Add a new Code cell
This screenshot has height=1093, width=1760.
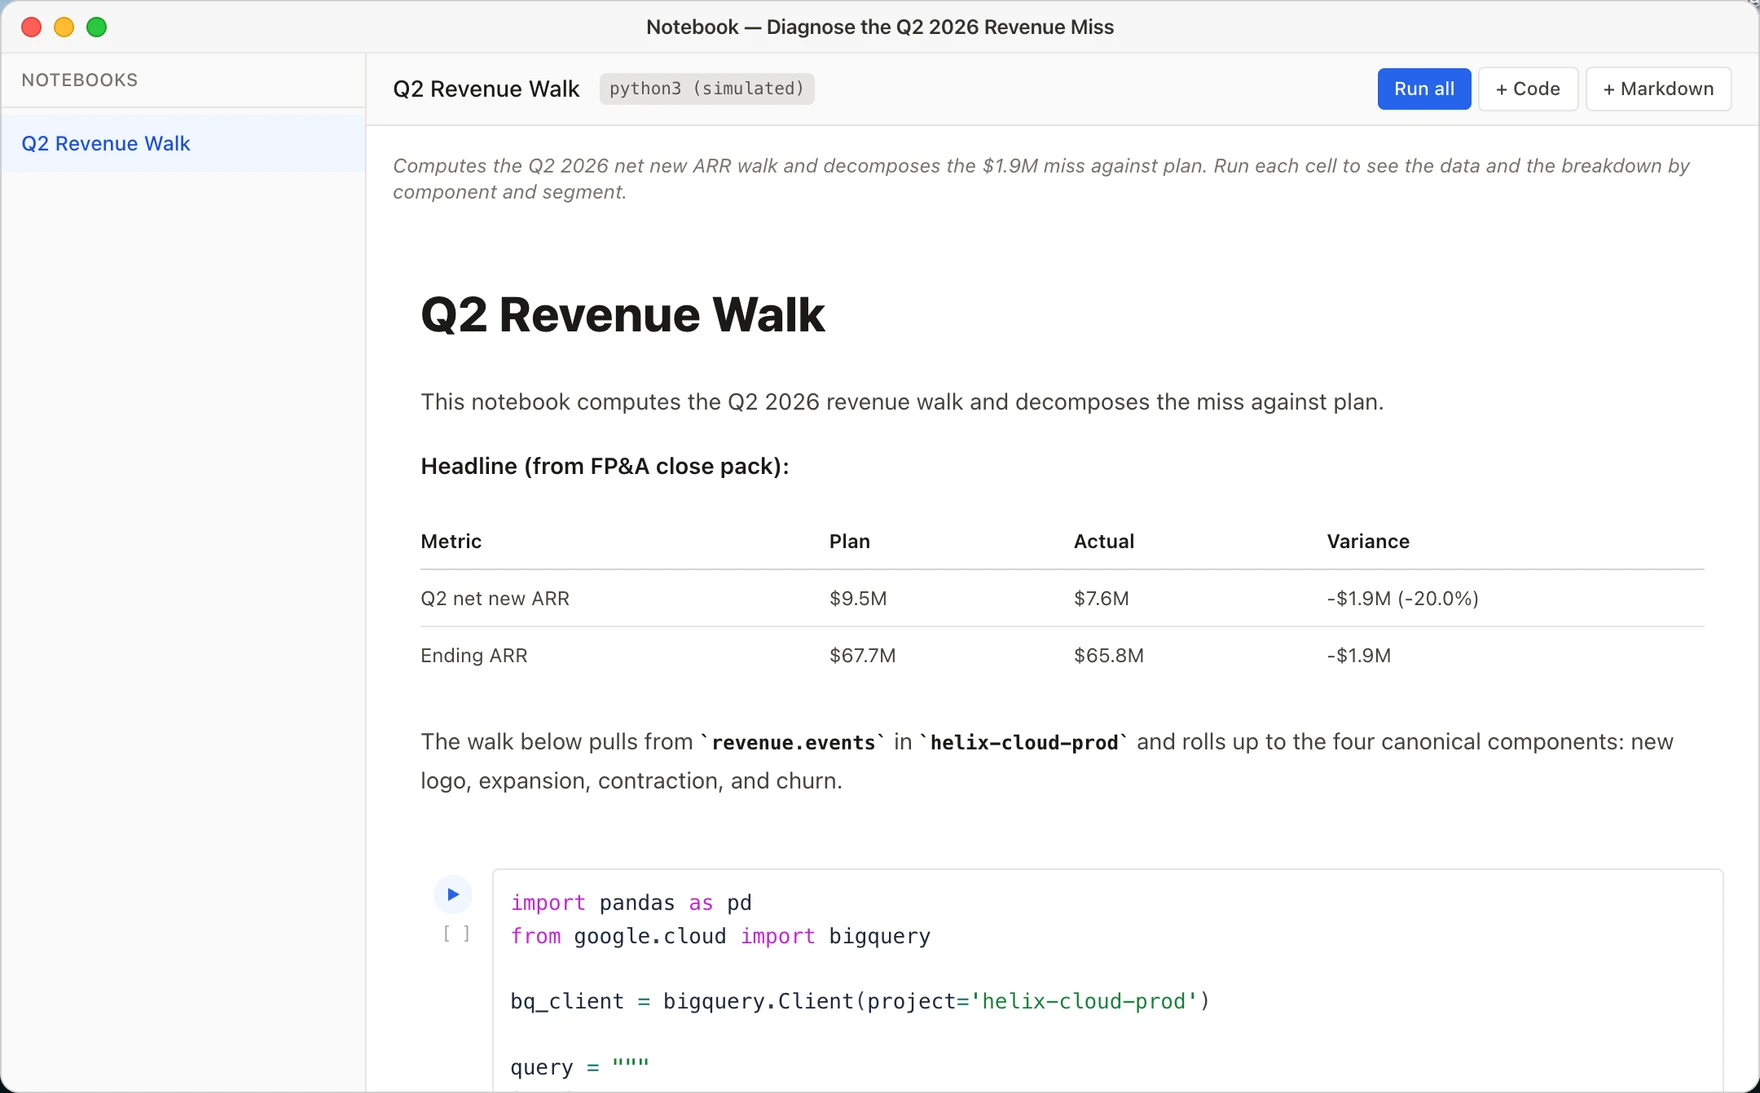tap(1528, 89)
